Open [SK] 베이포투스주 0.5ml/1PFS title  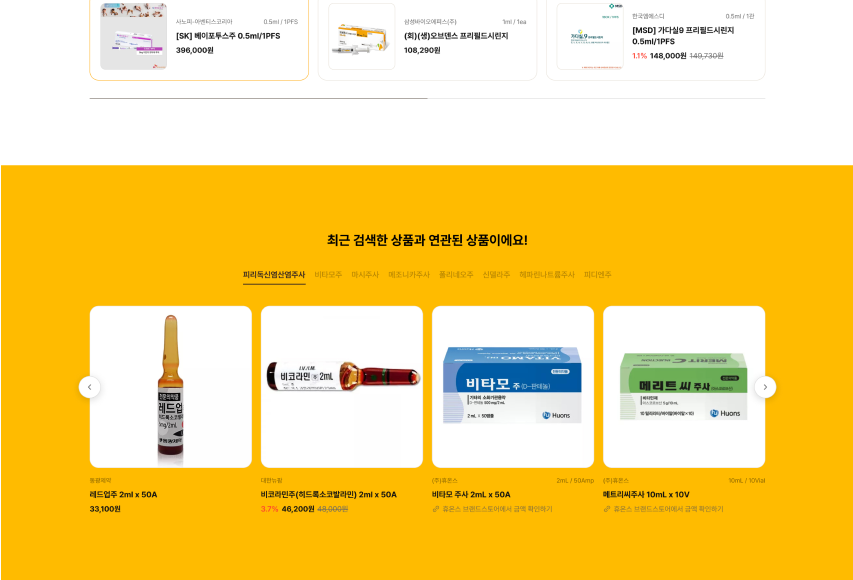point(228,36)
